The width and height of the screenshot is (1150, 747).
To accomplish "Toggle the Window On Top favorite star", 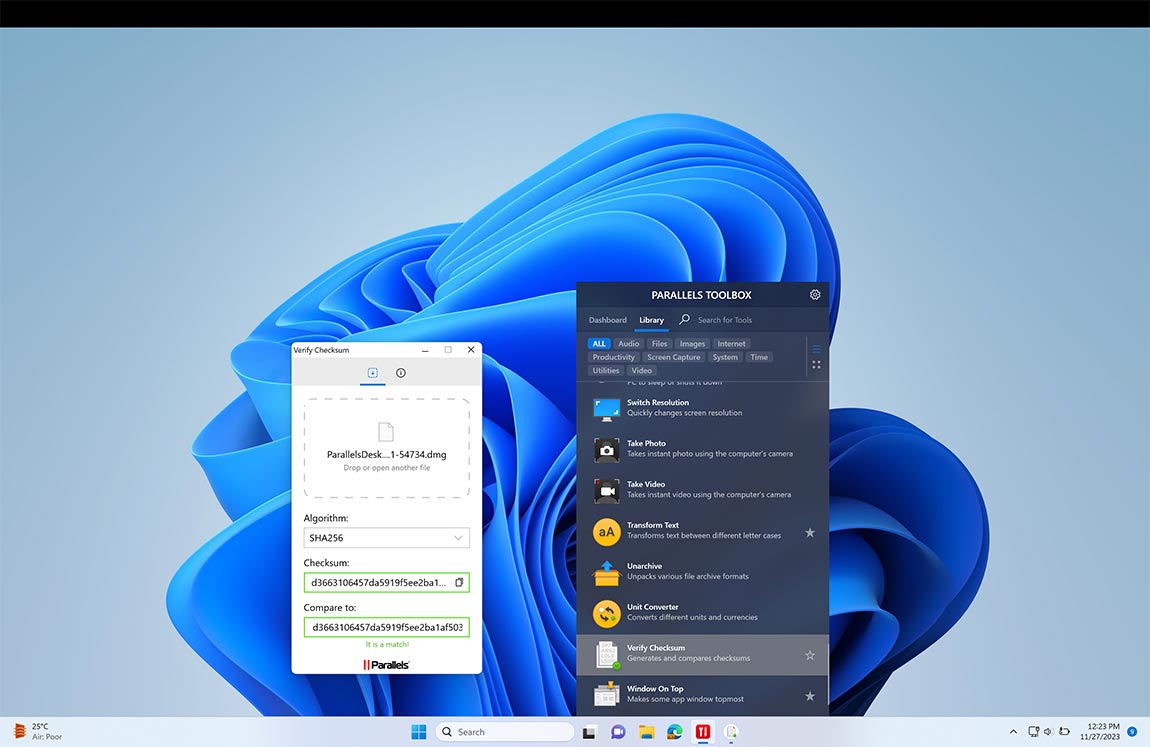I will 809,696.
